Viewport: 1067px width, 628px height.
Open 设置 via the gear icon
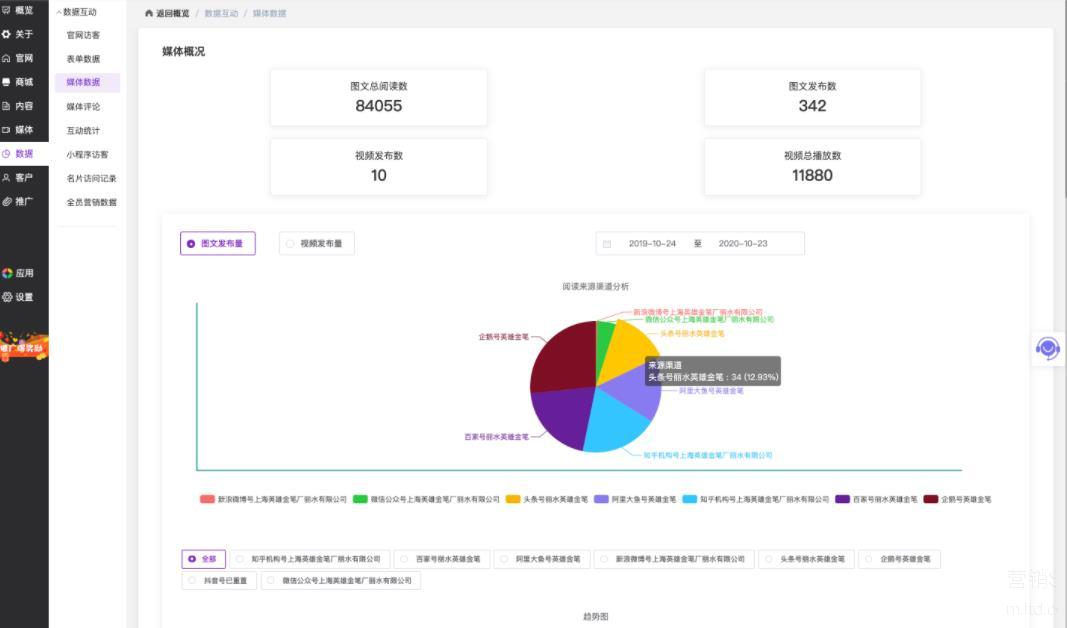pos(7,297)
